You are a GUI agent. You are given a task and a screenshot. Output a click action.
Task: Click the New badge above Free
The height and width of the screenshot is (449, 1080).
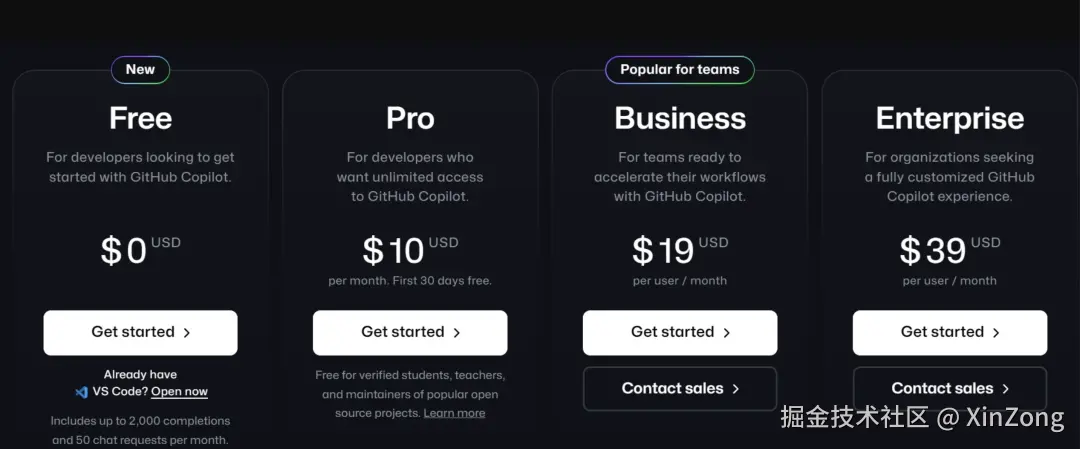pyautogui.click(x=140, y=70)
